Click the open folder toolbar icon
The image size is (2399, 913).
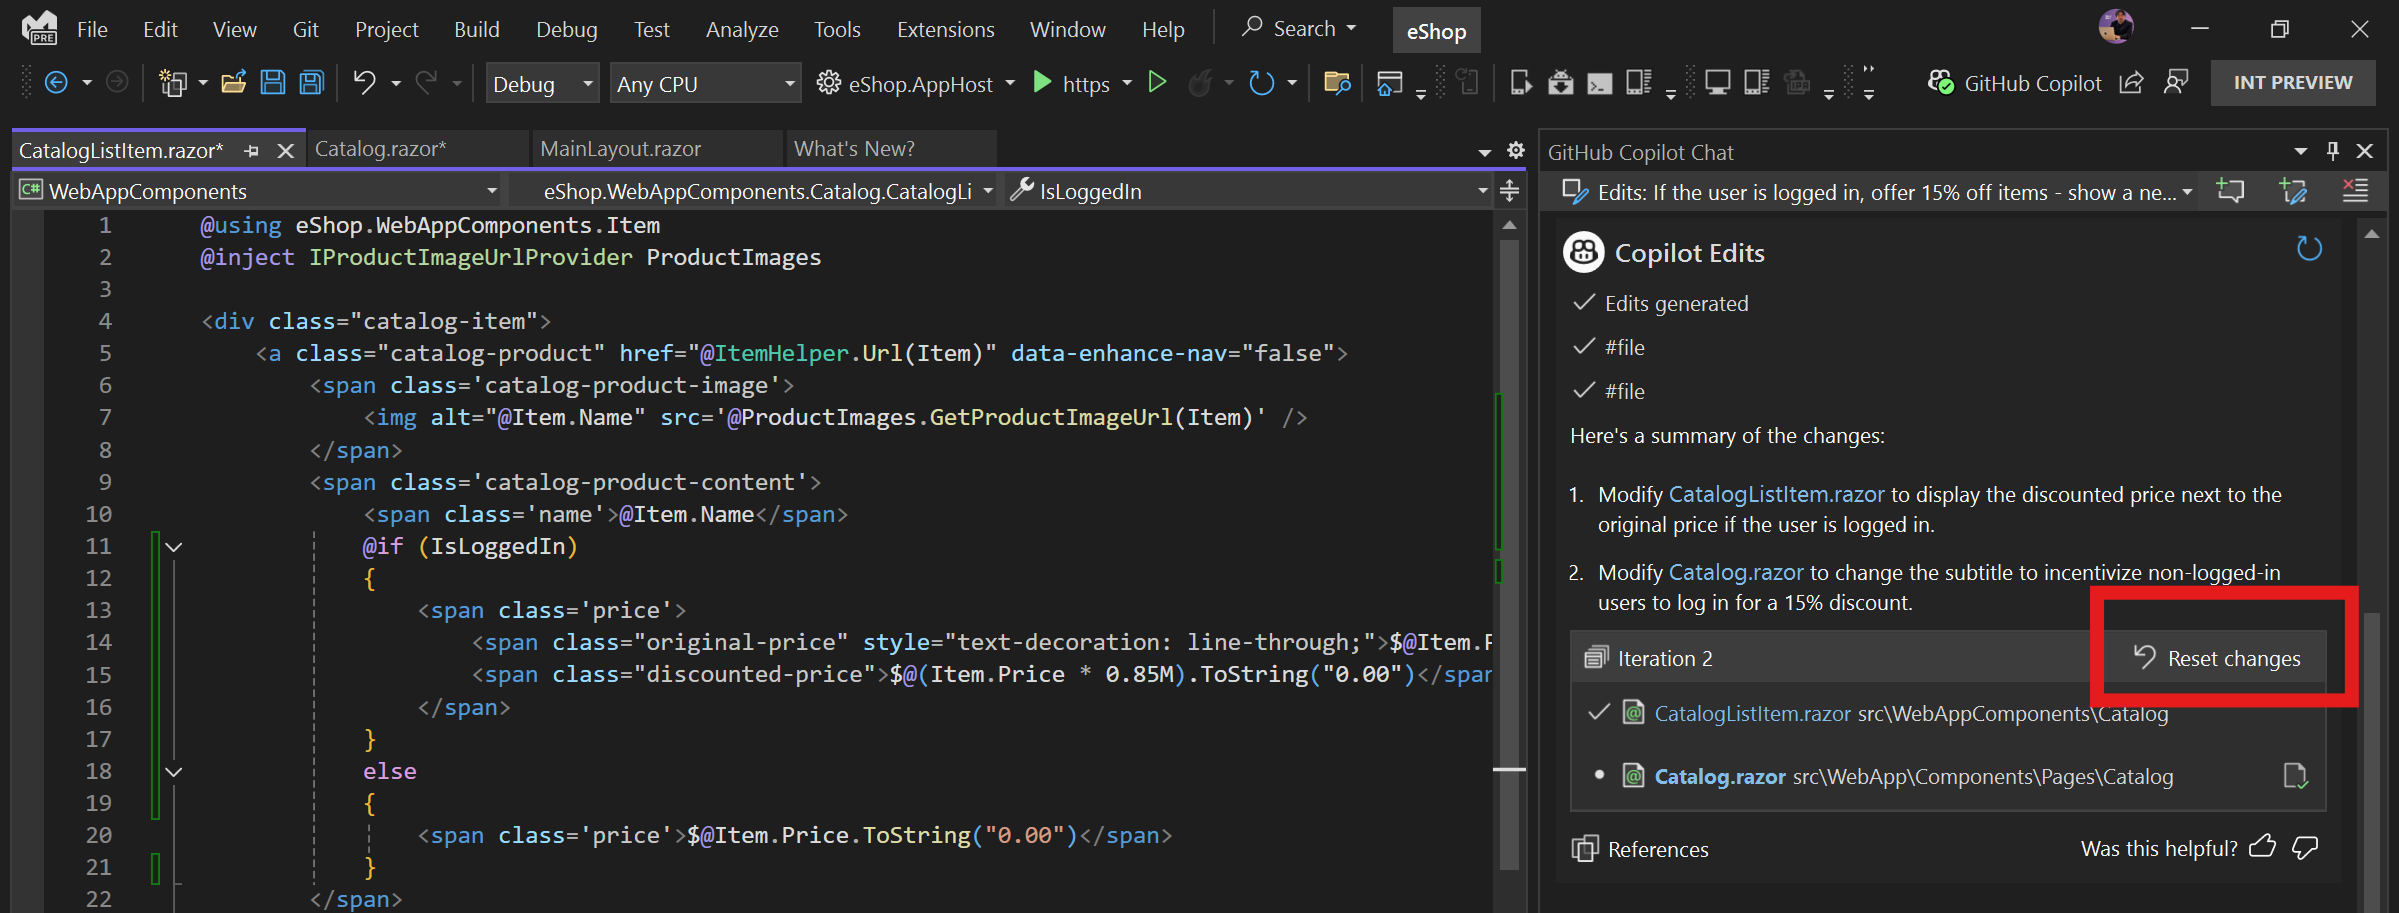[x=233, y=83]
